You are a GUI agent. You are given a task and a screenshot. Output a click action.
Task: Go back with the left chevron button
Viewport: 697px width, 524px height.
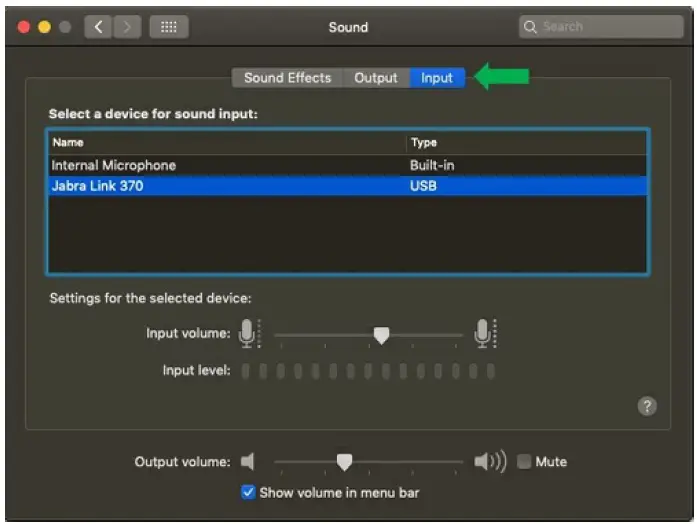click(98, 27)
